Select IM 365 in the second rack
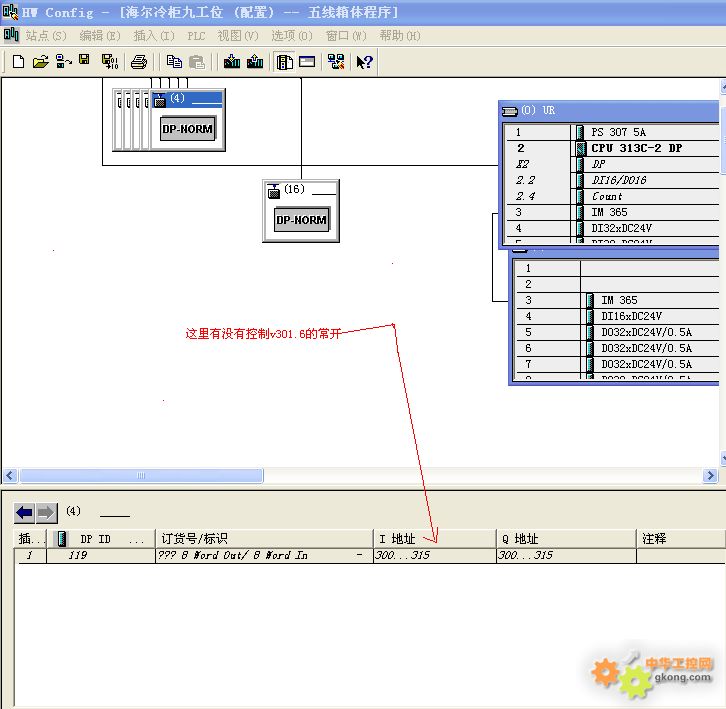726x709 pixels. pos(617,300)
